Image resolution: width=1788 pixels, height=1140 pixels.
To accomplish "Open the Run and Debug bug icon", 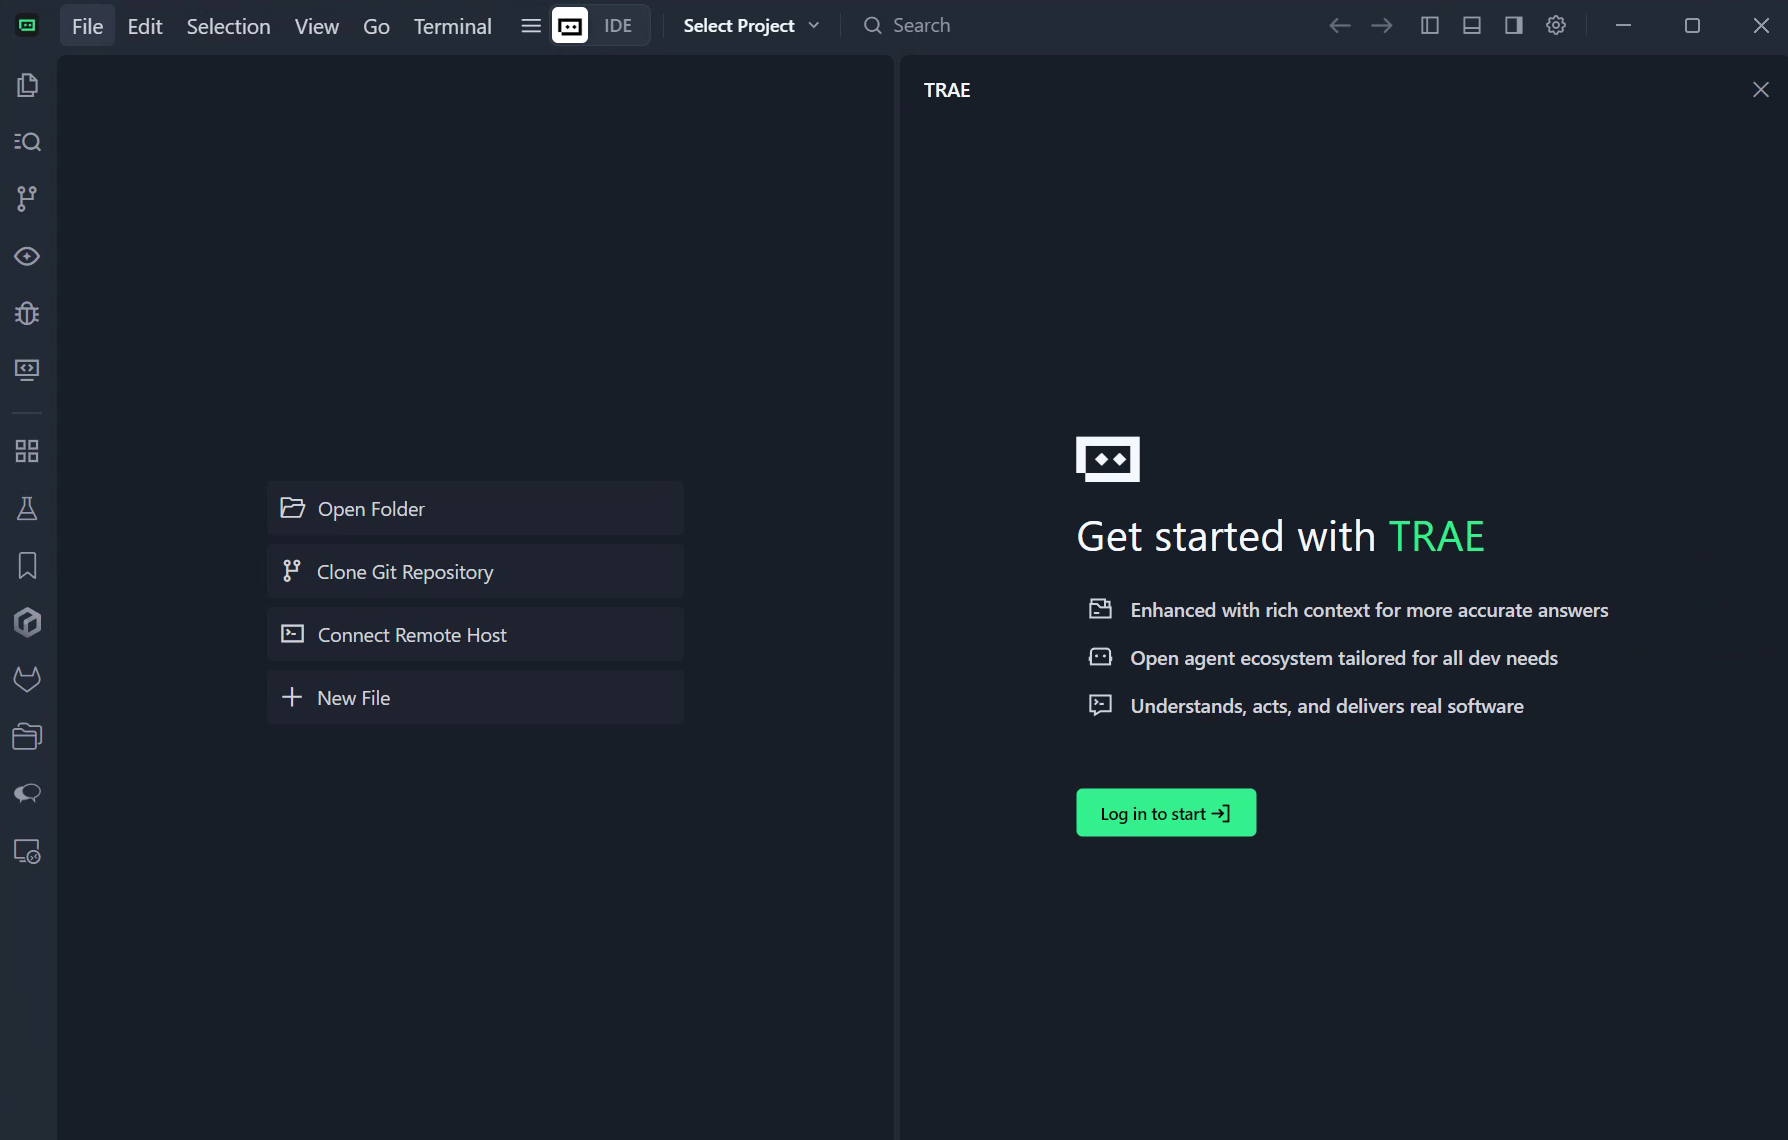I will (27, 313).
